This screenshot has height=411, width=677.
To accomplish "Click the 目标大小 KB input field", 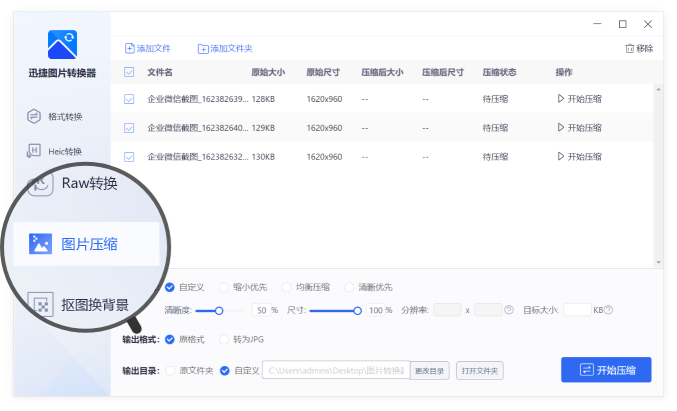I will pos(577,310).
